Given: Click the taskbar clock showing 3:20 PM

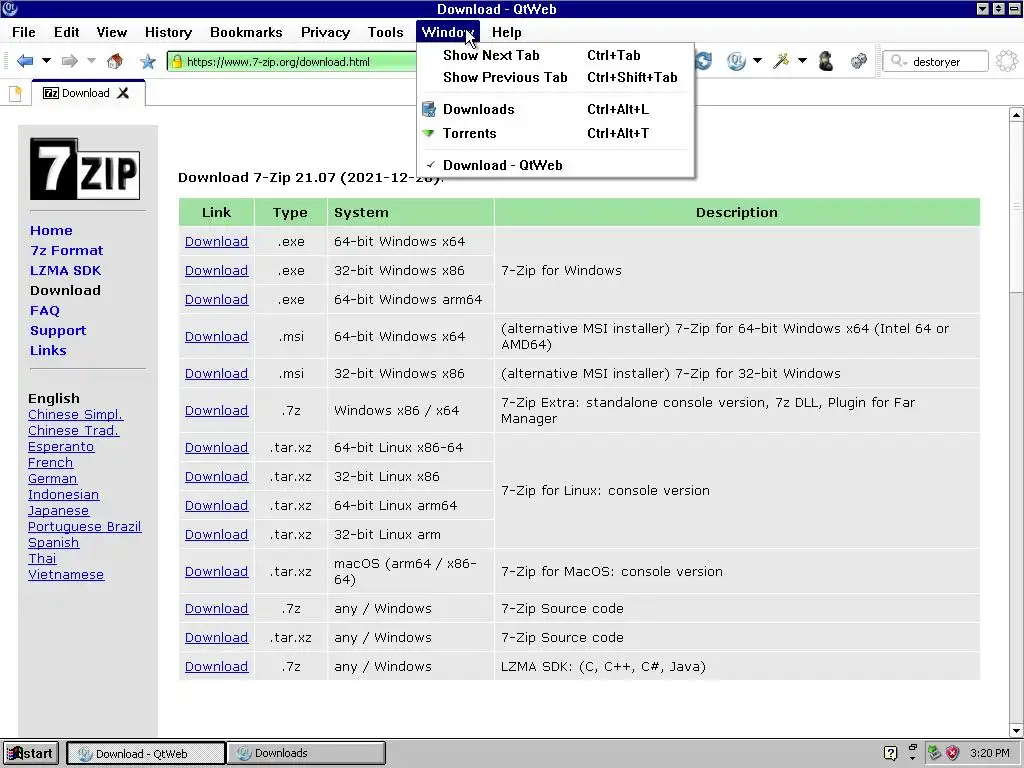Looking at the screenshot, I should pyautogui.click(x=989, y=753).
